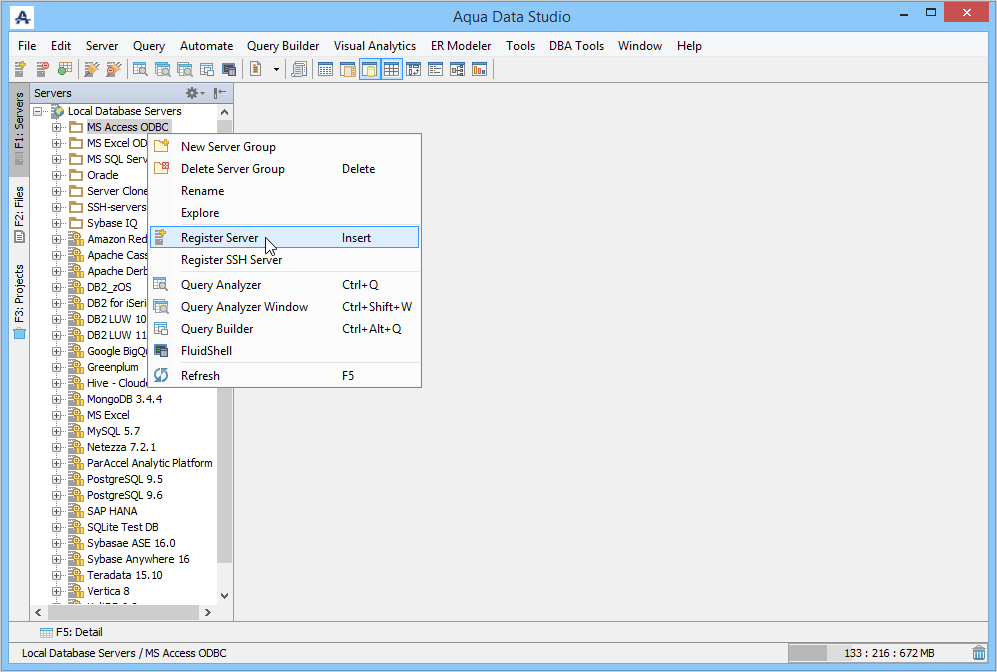Select Query Analyzer Window in context menu

[x=285, y=307]
